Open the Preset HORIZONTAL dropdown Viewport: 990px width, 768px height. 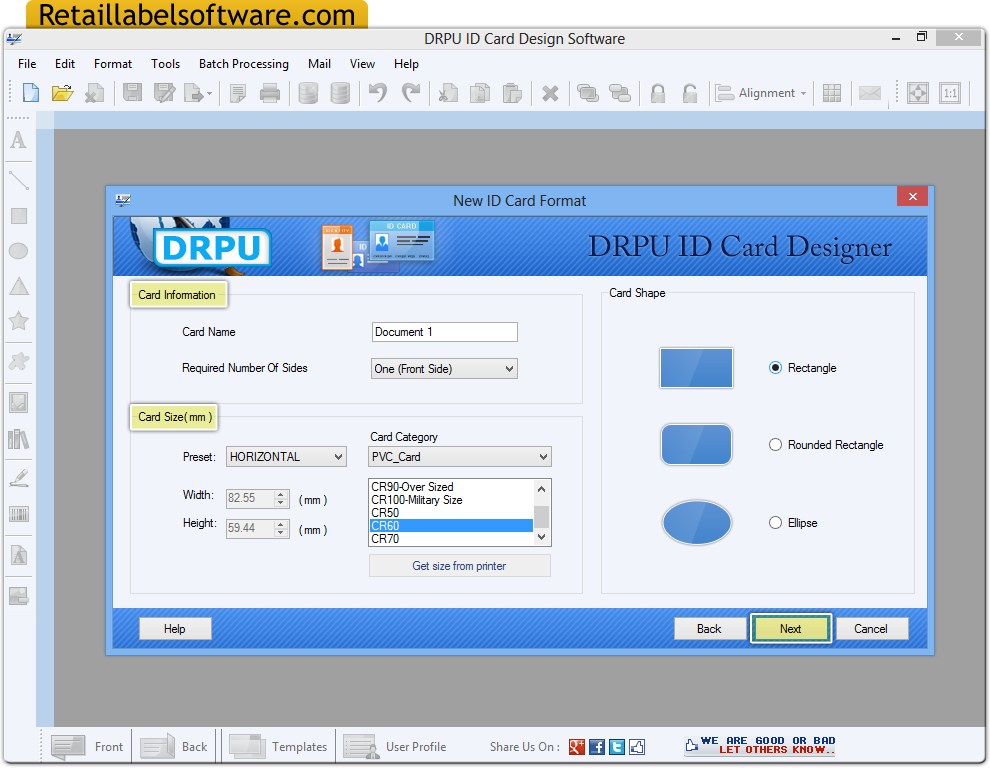287,457
